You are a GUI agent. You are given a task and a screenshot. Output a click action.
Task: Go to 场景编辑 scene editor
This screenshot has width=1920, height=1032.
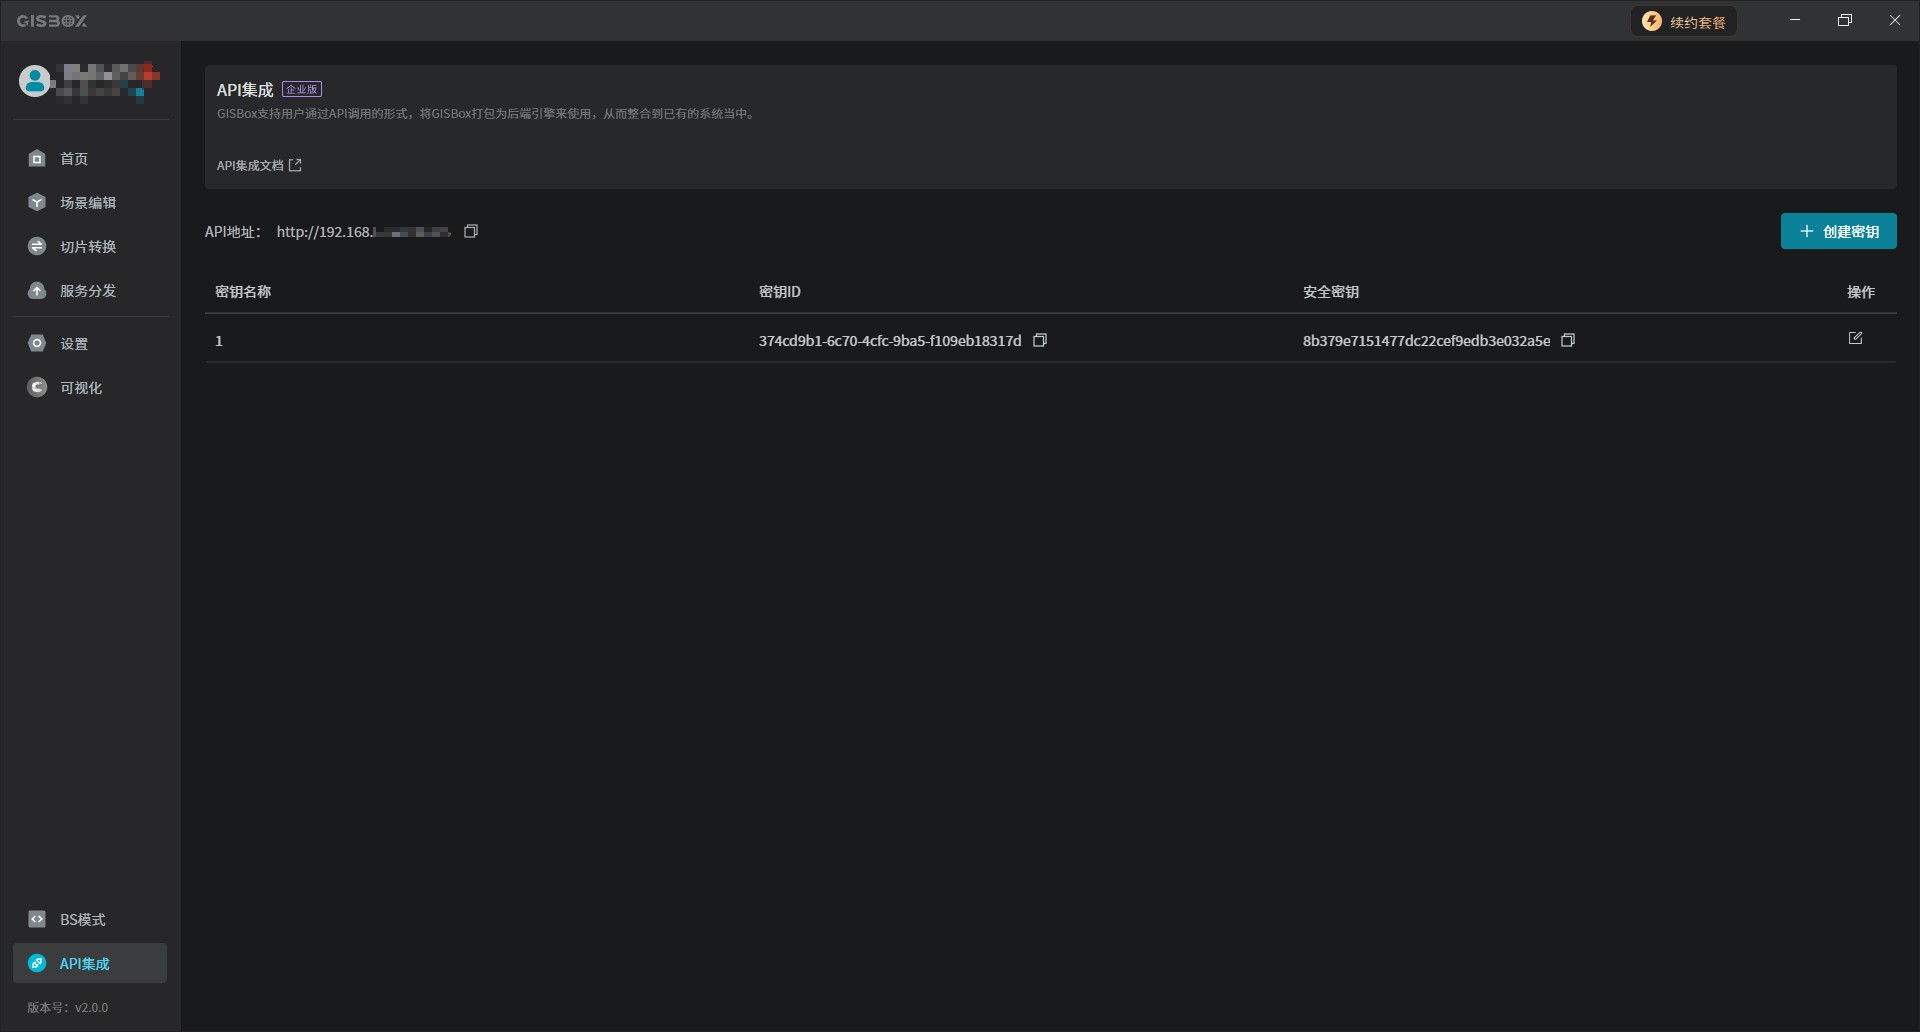(x=87, y=203)
